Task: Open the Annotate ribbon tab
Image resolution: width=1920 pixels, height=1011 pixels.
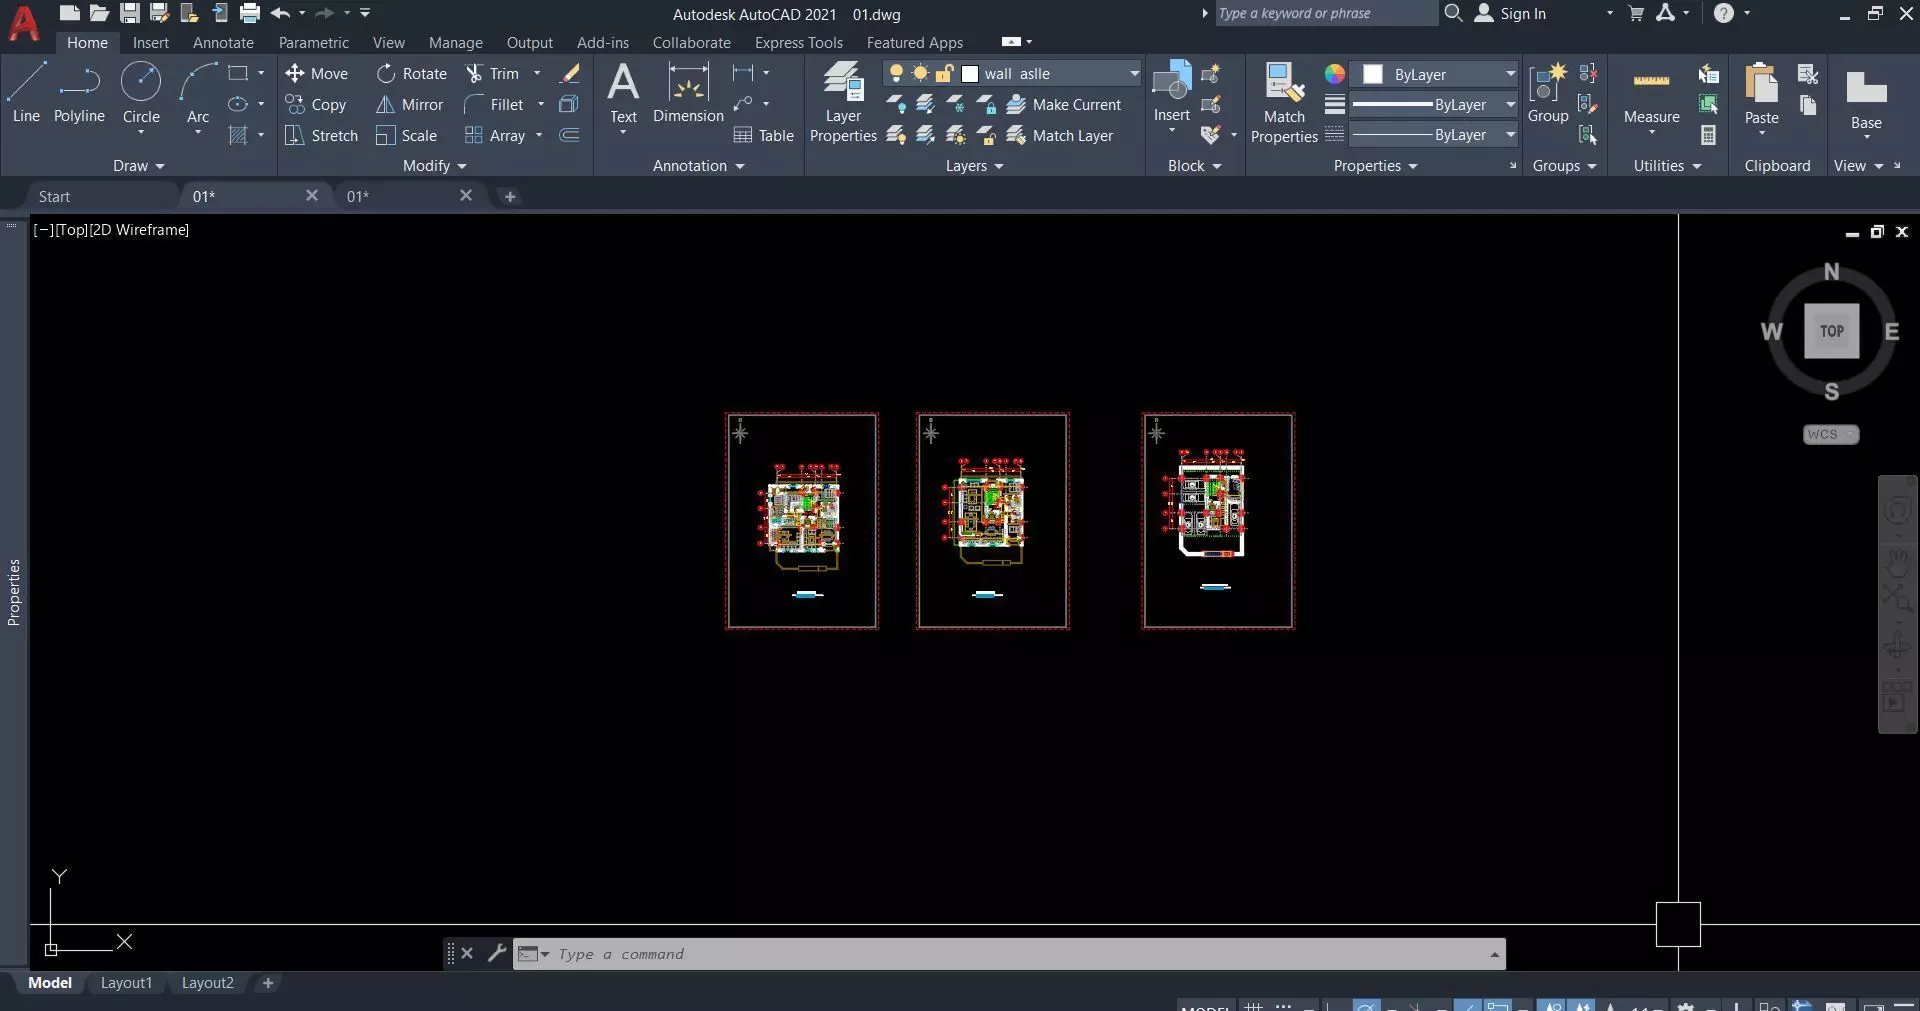Action: tap(223, 43)
